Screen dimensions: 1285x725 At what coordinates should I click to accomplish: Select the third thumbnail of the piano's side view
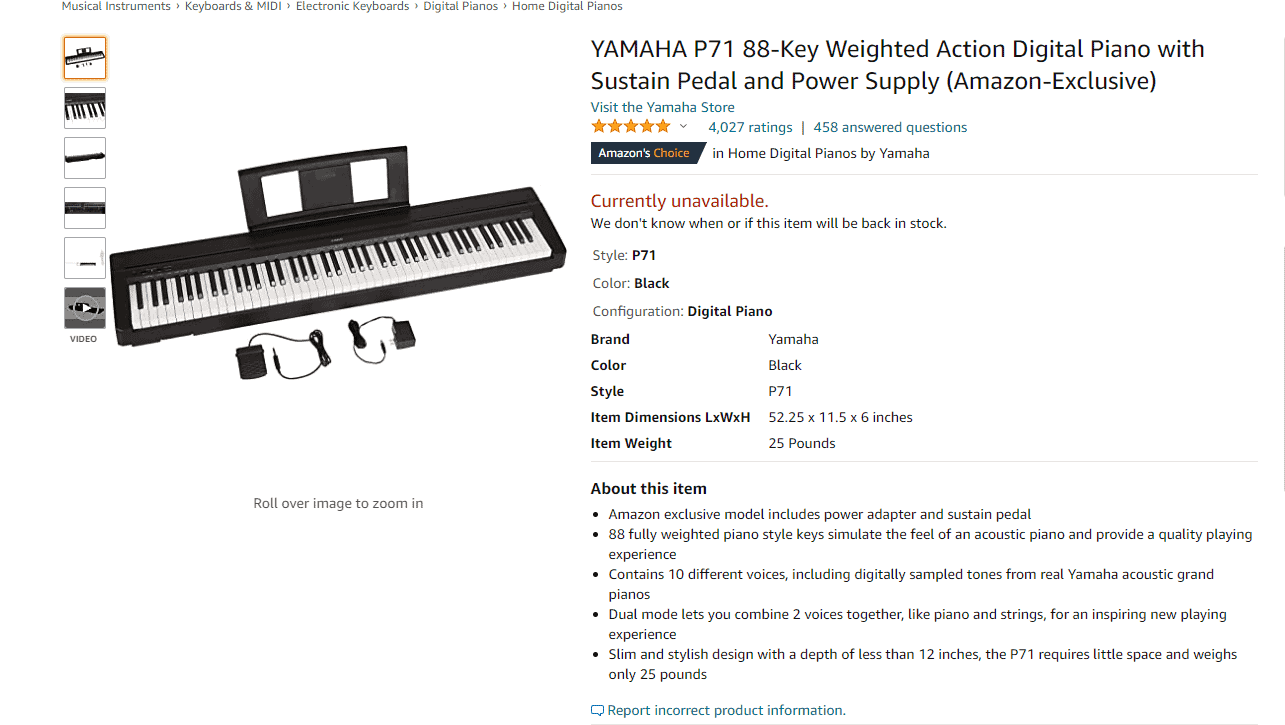tap(85, 158)
